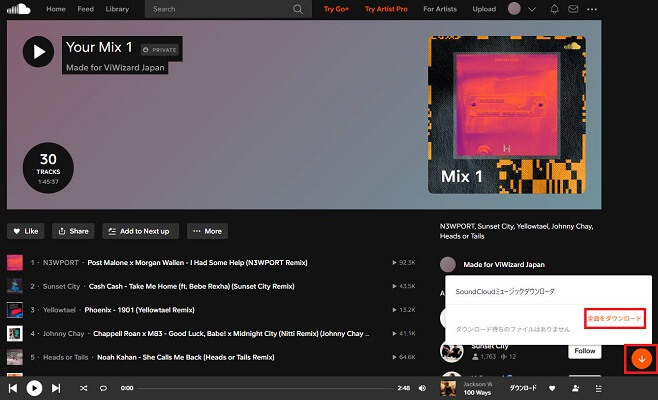Click the 100 Ways now-playing thumbnail
The image size is (658, 400).
448,388
